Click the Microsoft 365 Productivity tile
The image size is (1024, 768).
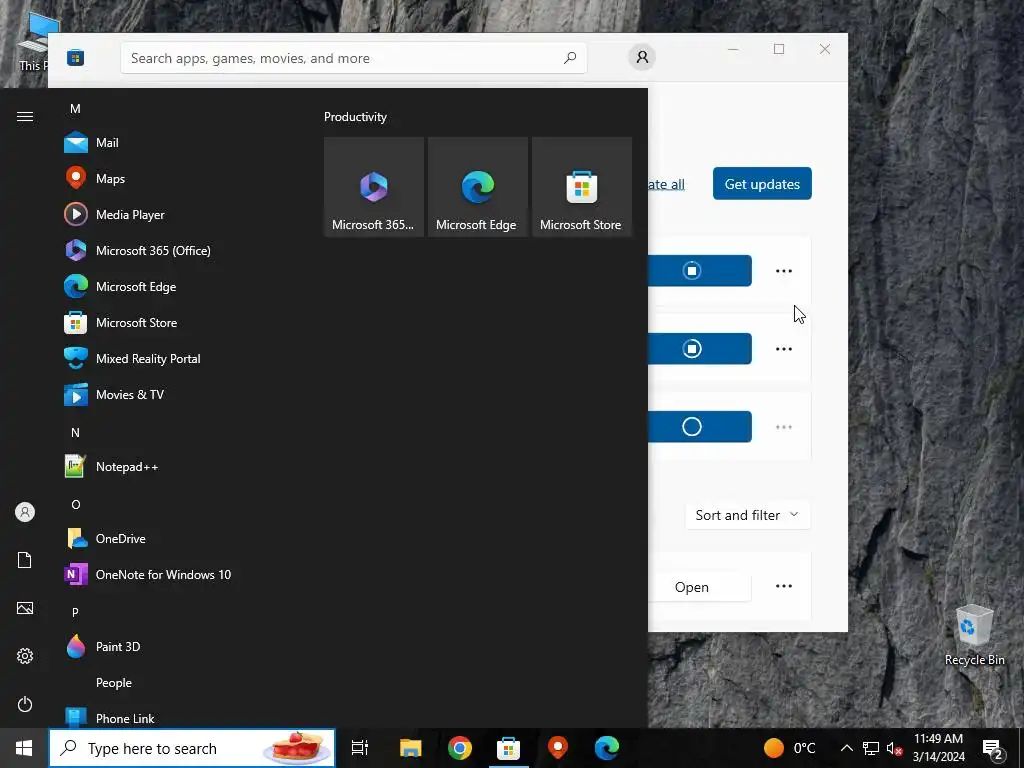coord(374,187)
